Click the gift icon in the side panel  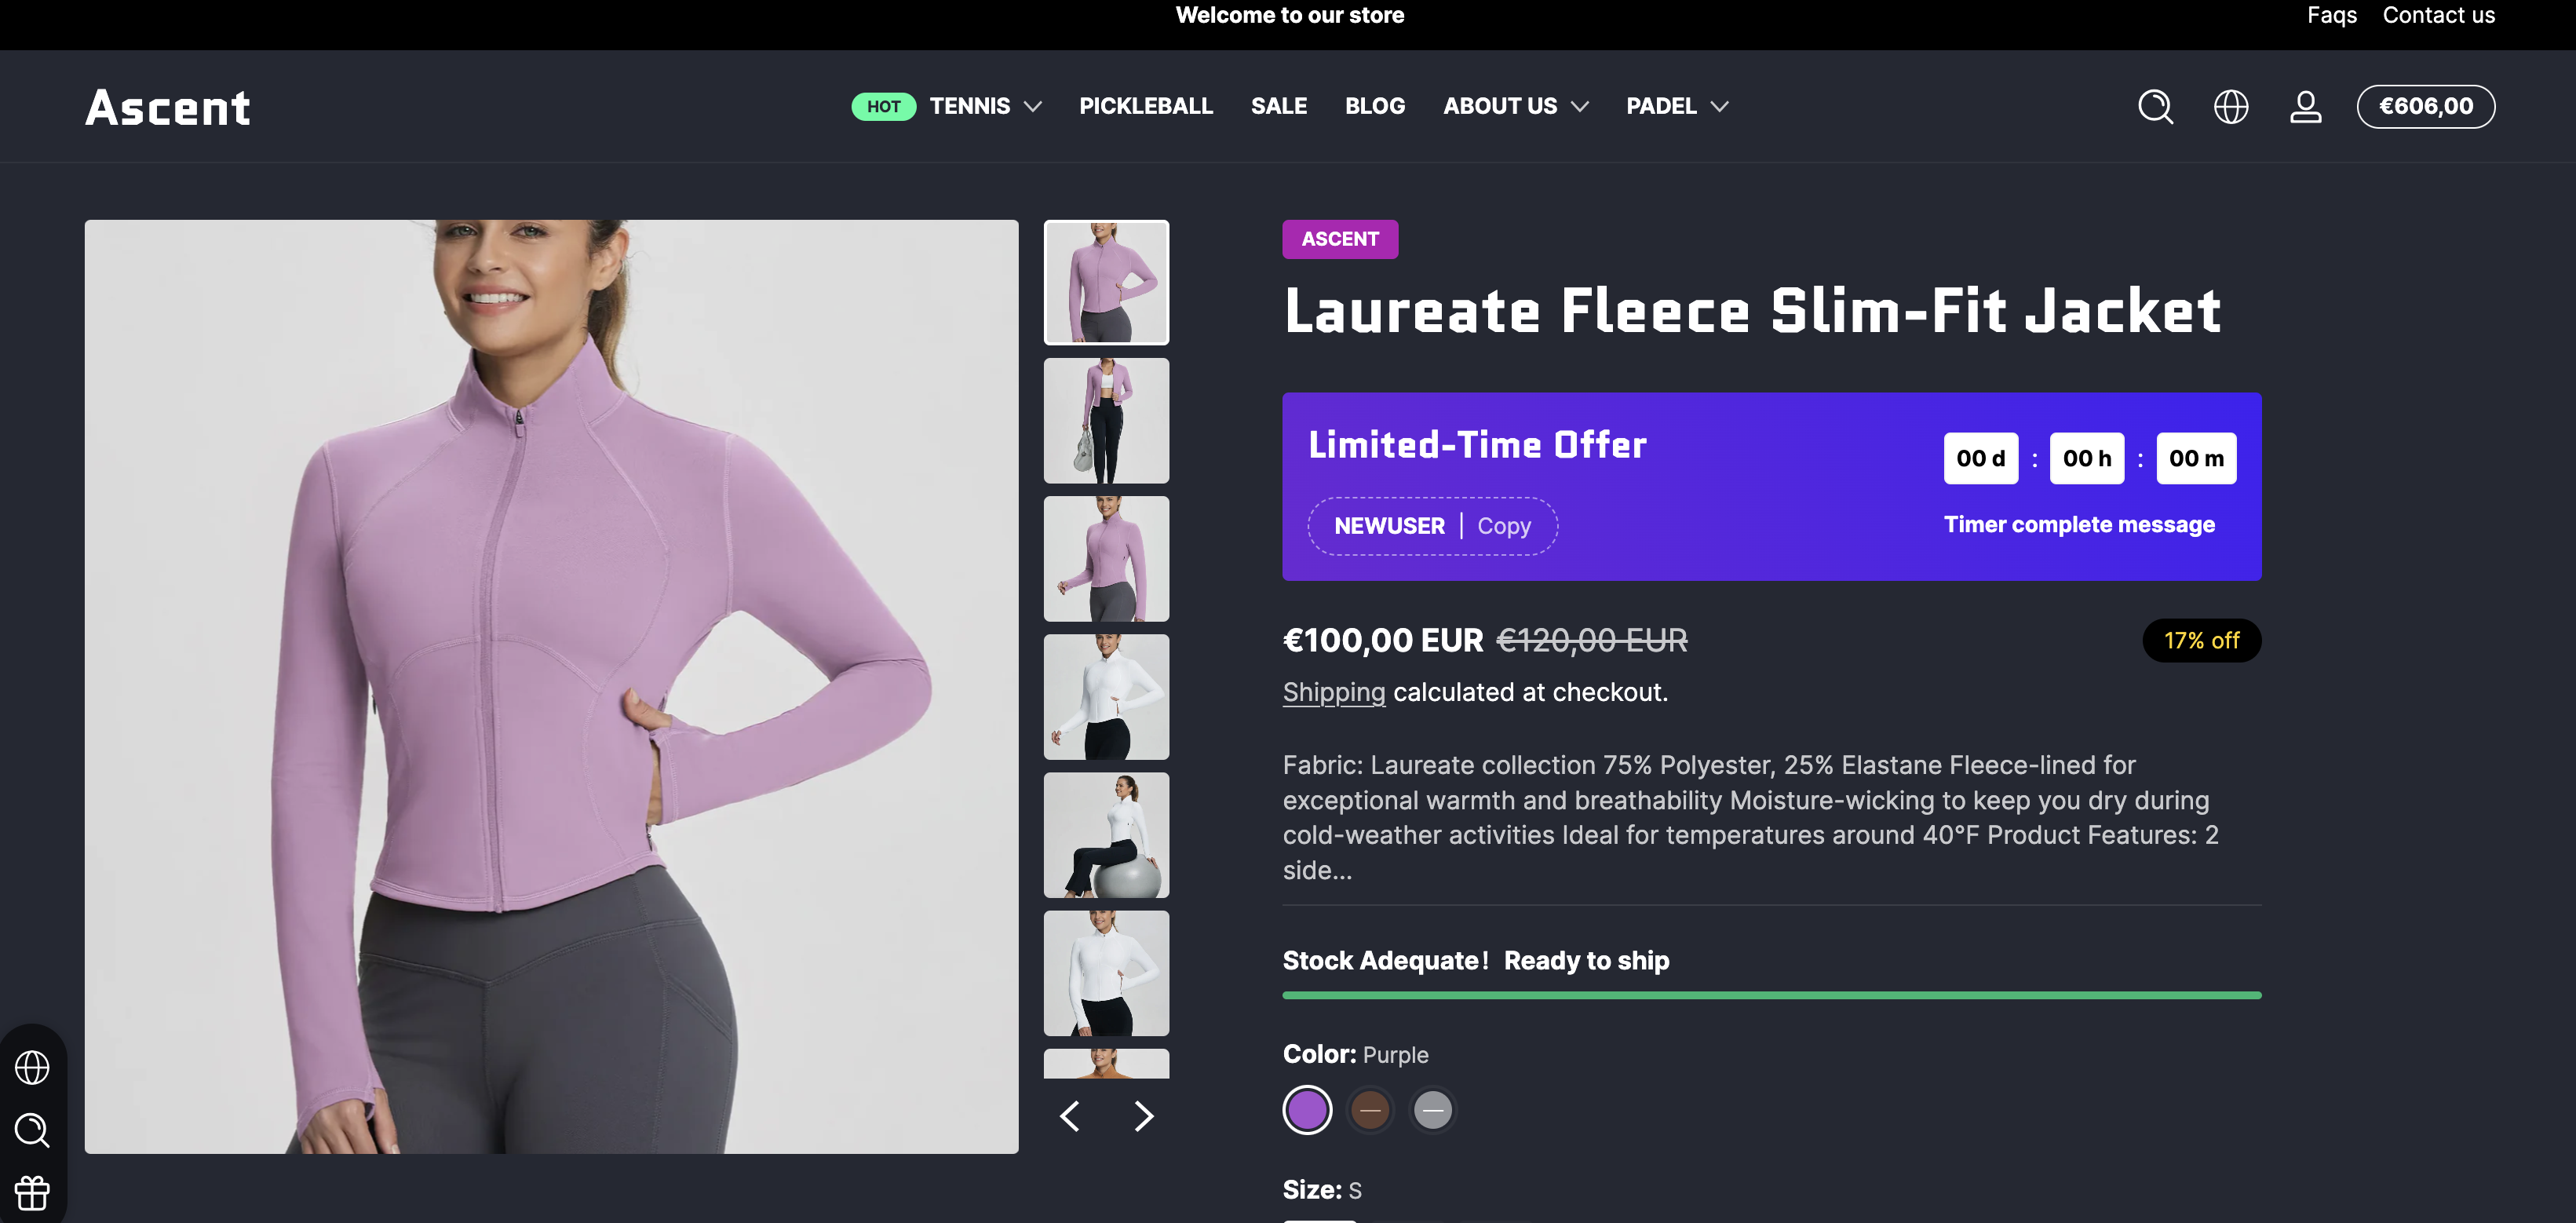click(32, 1192)
